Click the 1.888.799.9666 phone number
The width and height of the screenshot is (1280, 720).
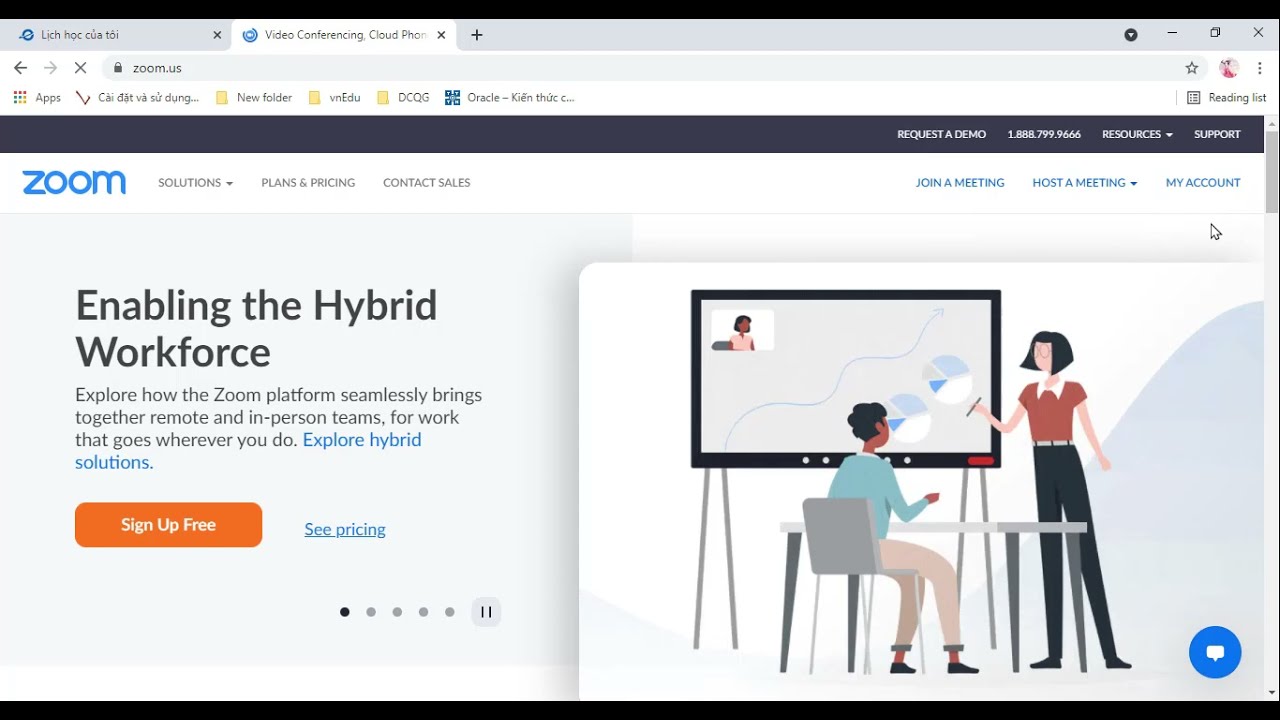[x=1044, y=134]
